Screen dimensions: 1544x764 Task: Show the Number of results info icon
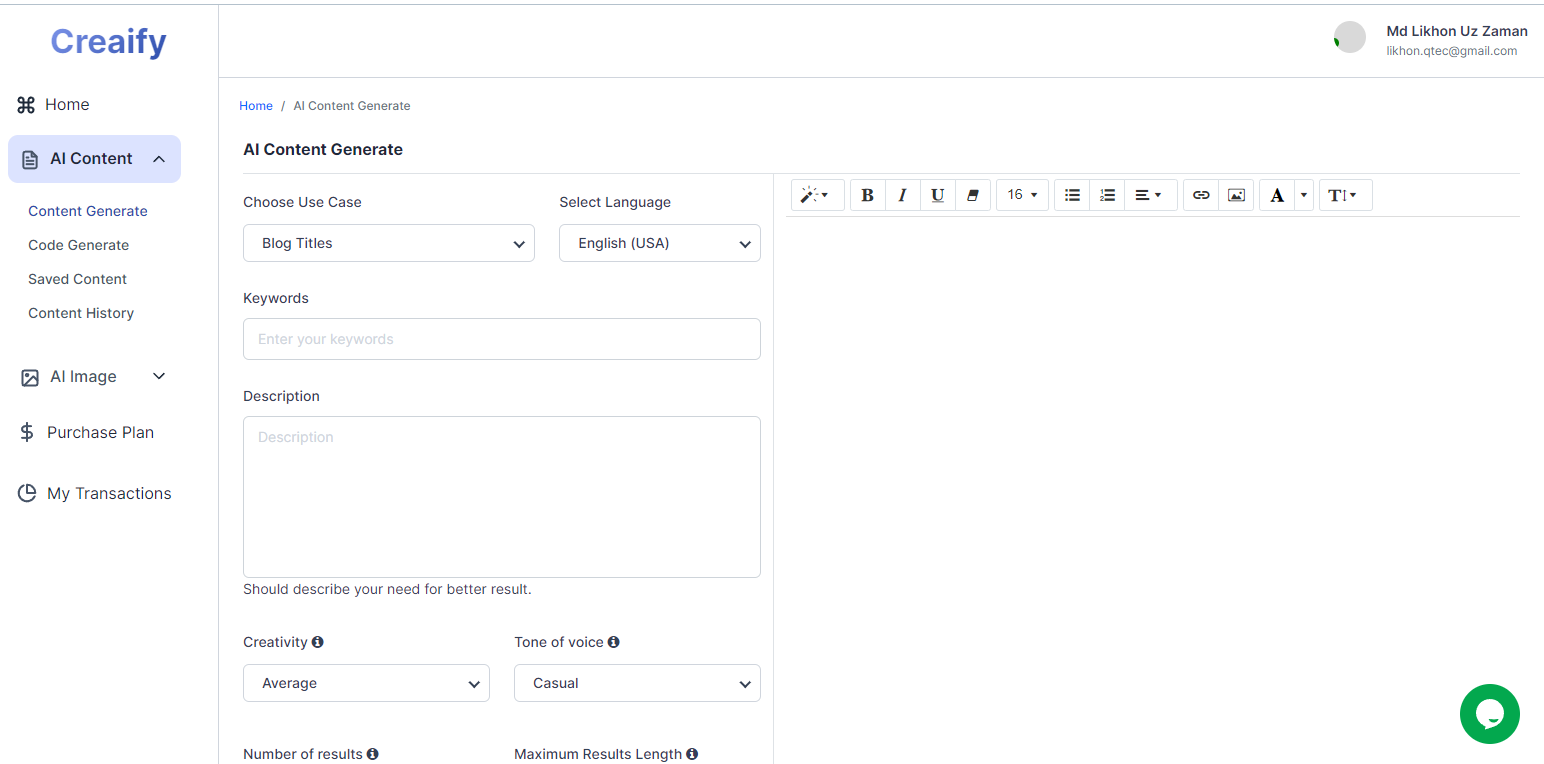(x=372, y=754)
